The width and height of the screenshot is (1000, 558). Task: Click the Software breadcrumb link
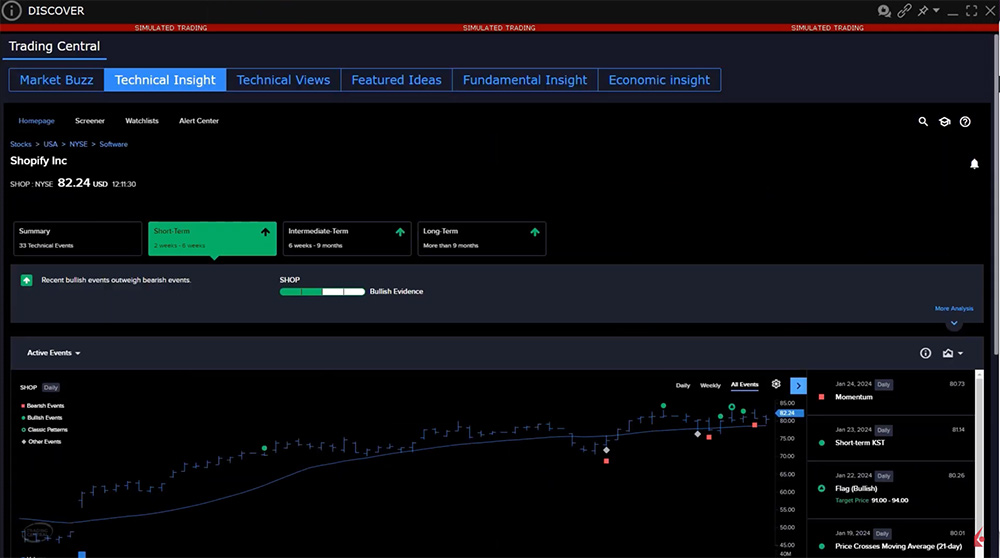[x=114, y=144]
